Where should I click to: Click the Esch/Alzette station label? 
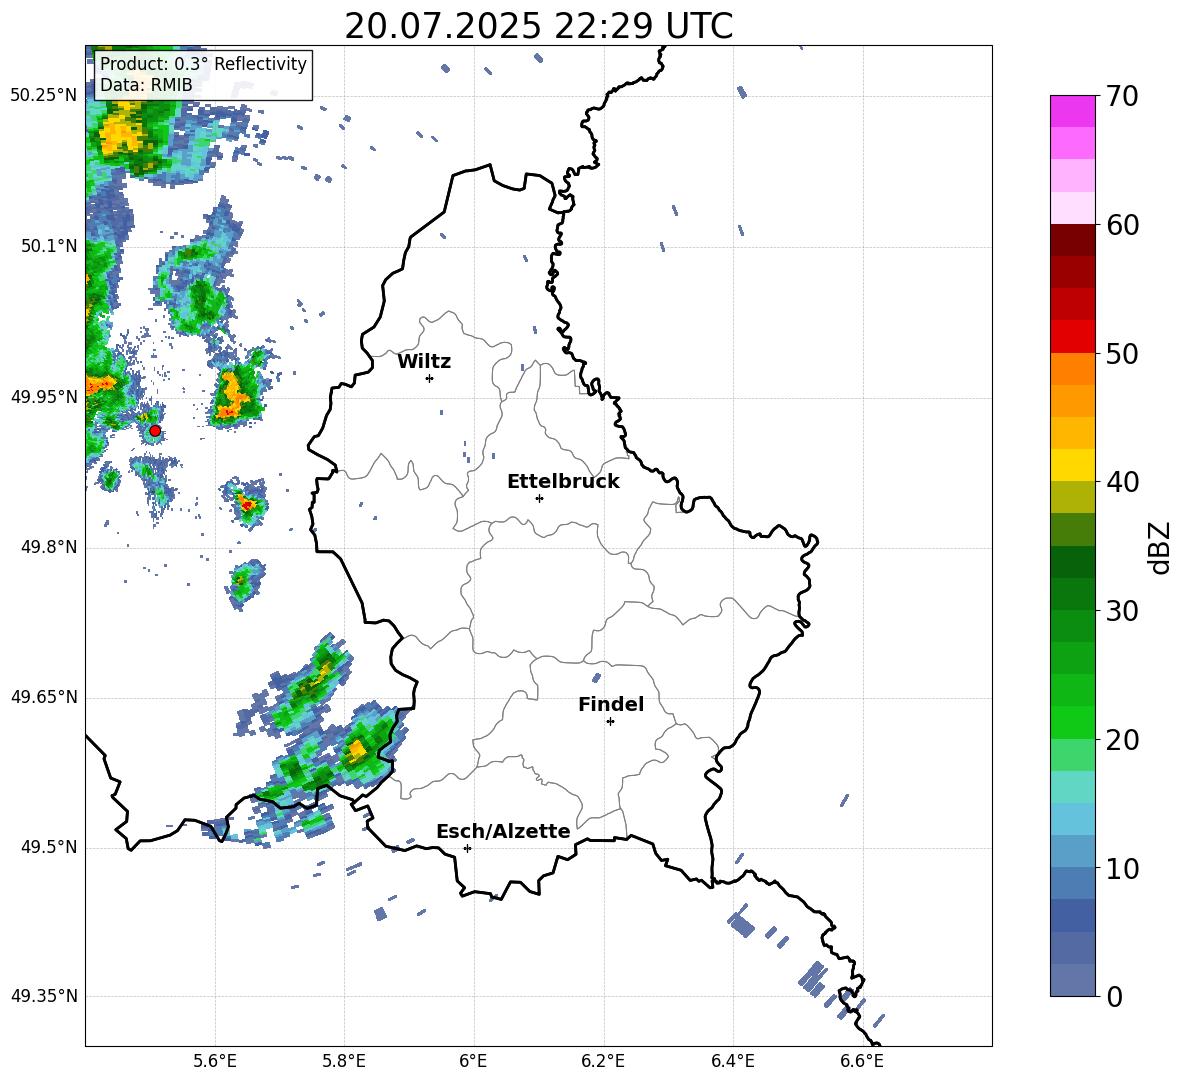point(503,831)
